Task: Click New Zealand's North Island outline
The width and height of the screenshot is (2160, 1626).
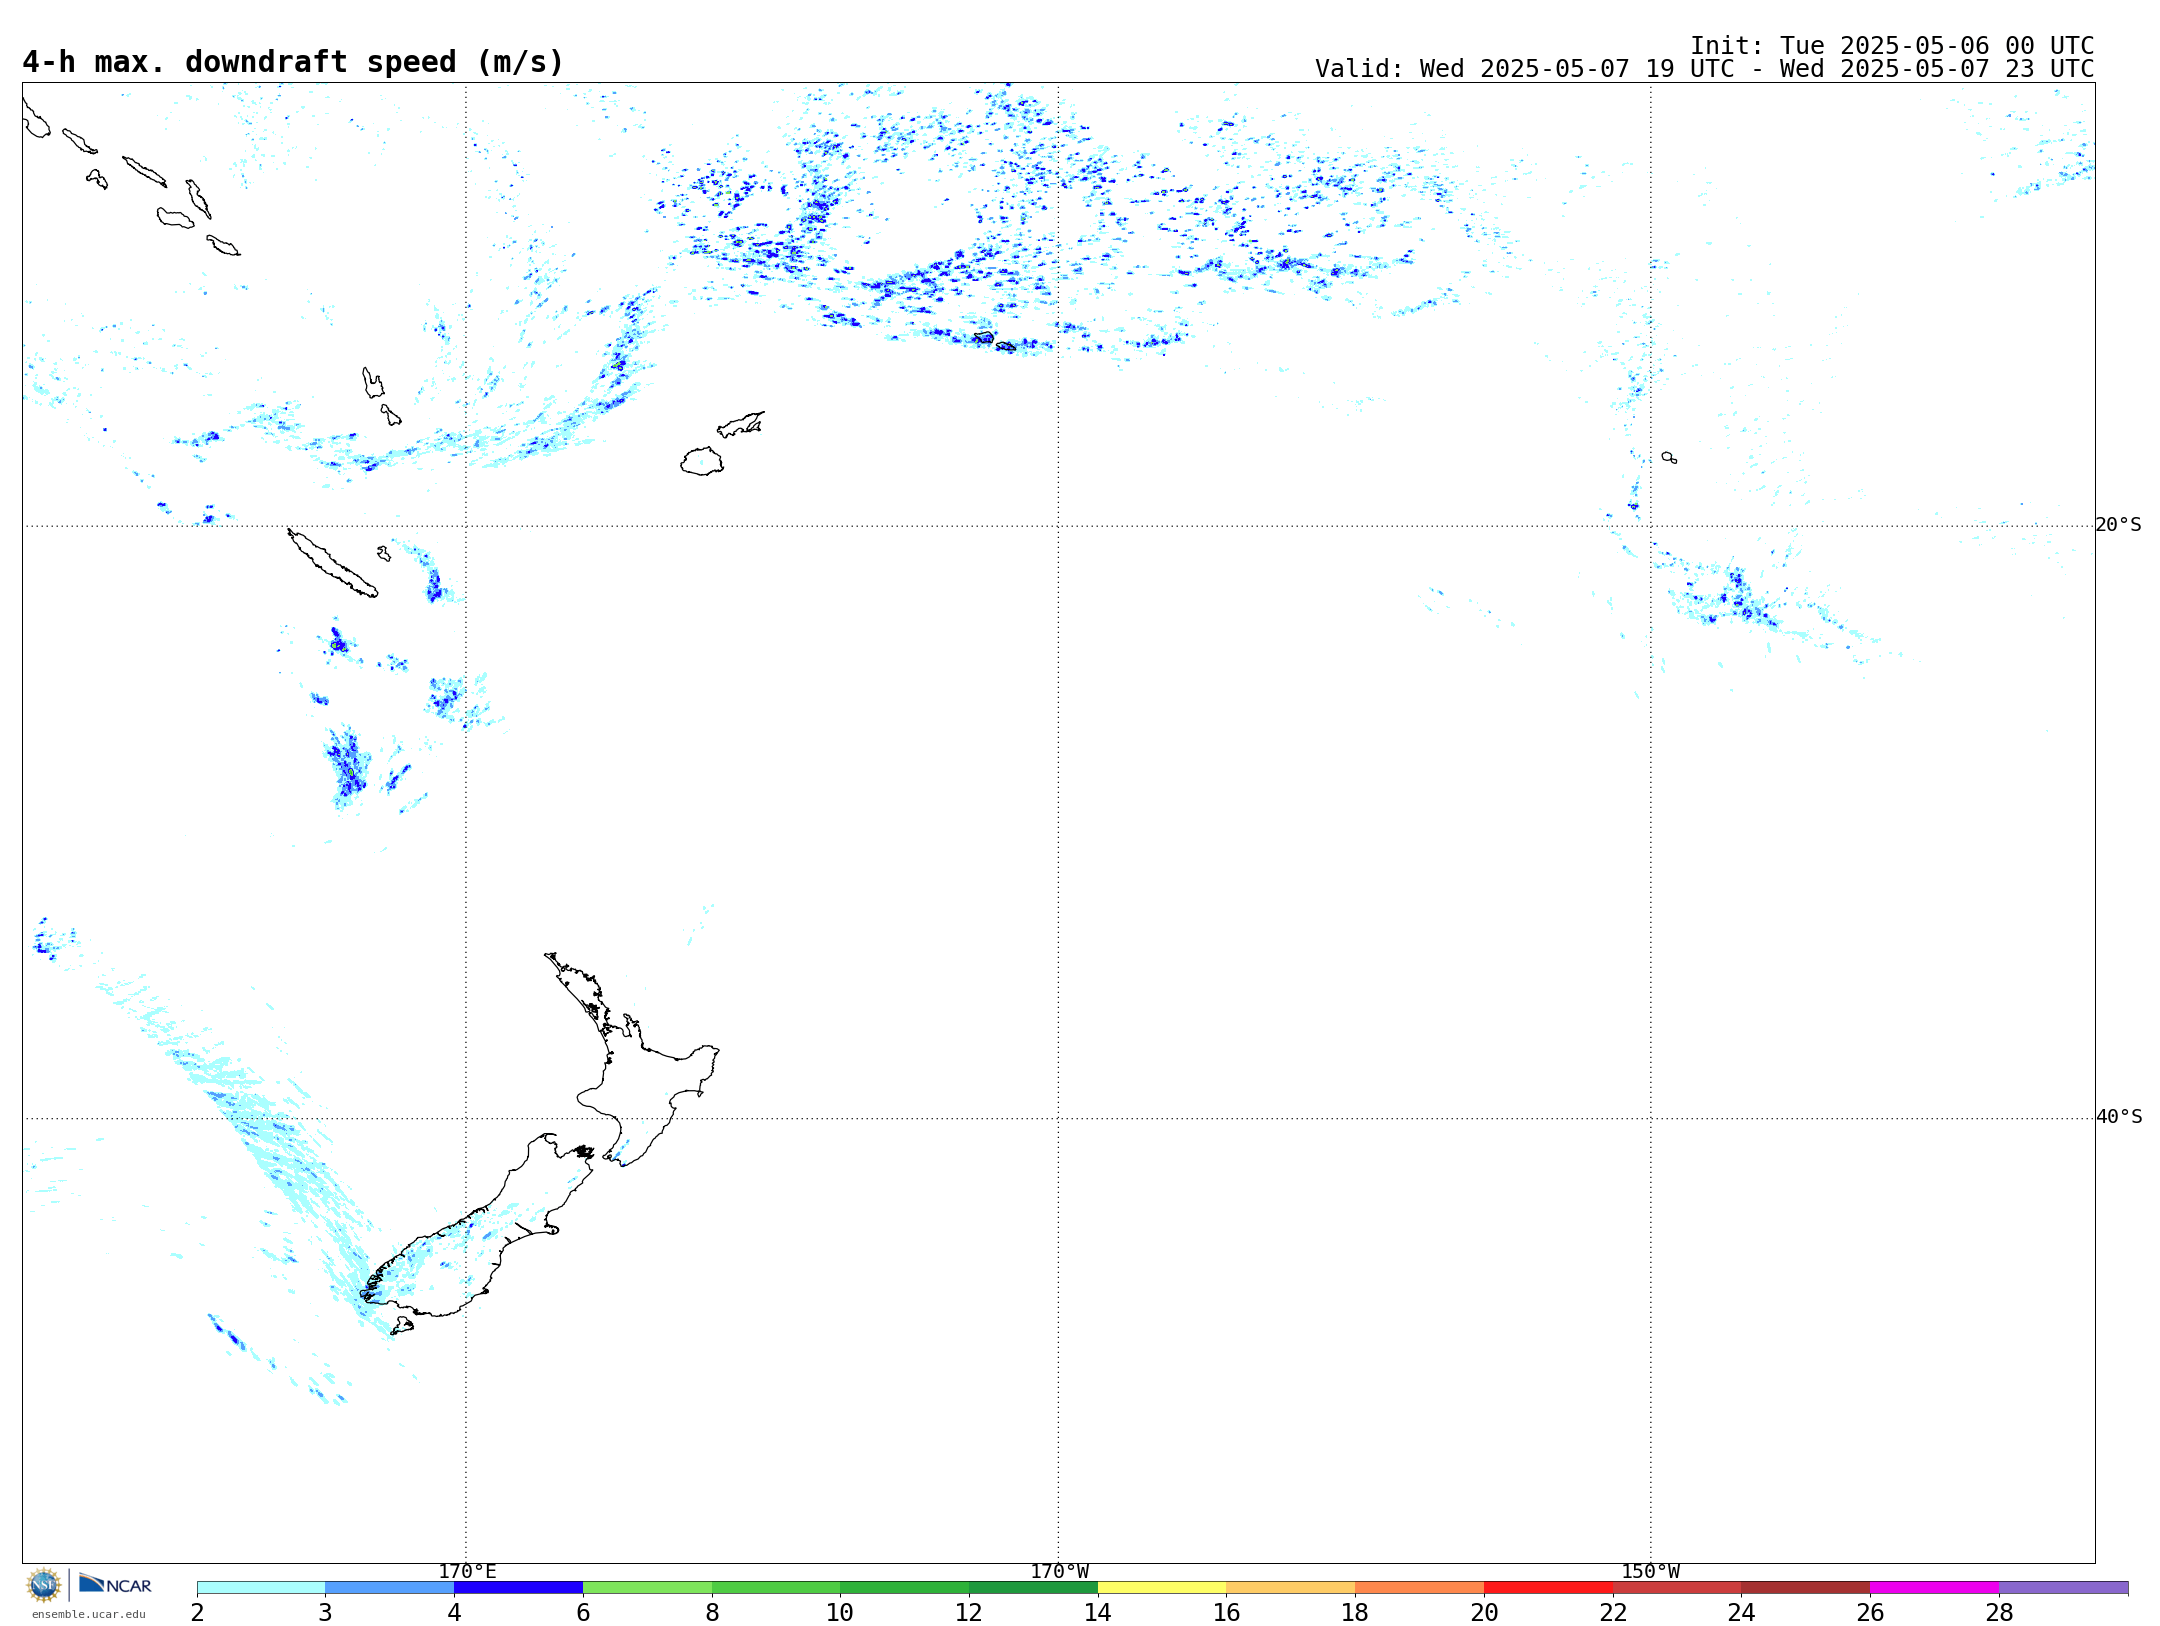Action: pyautogui.click(x=632, y=1060)
